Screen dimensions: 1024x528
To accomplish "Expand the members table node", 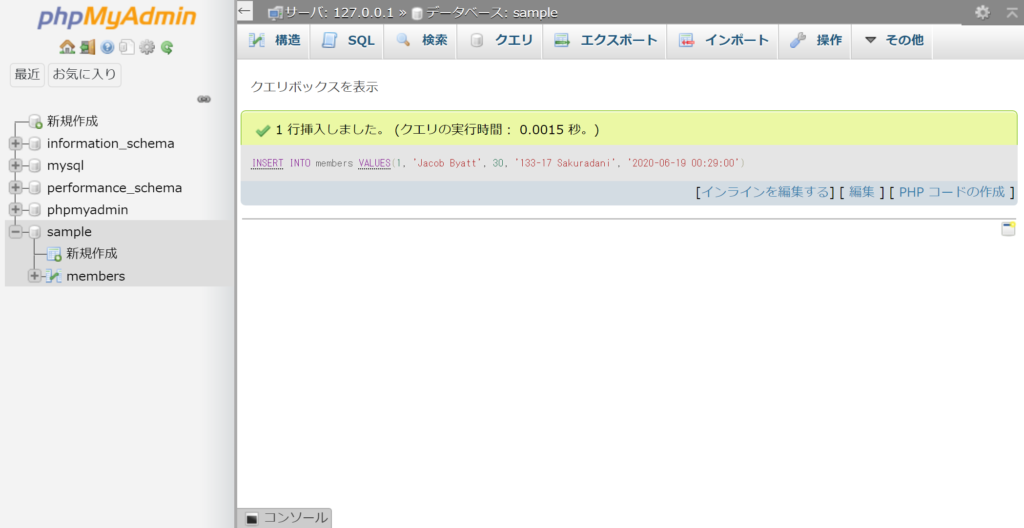I will 35,276.
